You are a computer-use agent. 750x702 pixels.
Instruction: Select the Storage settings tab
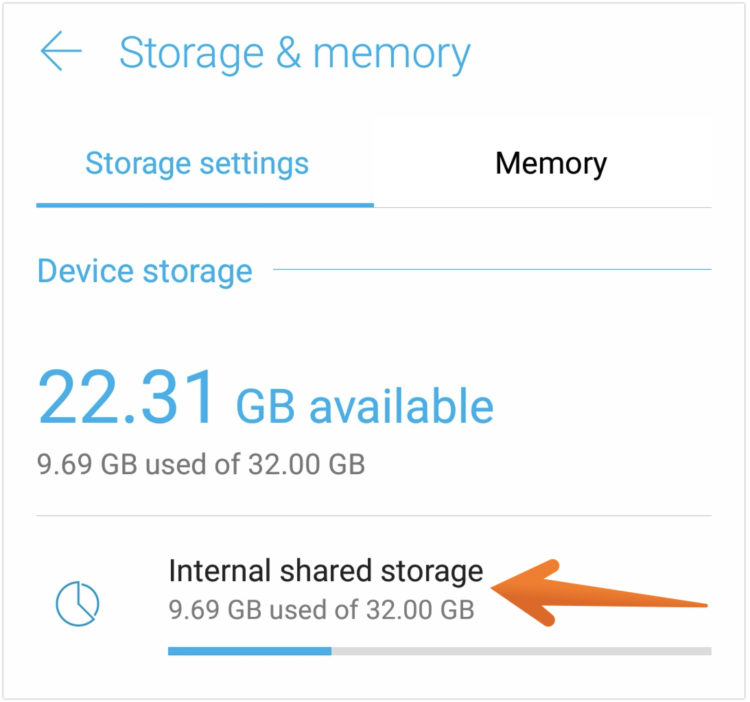[197, 163]
